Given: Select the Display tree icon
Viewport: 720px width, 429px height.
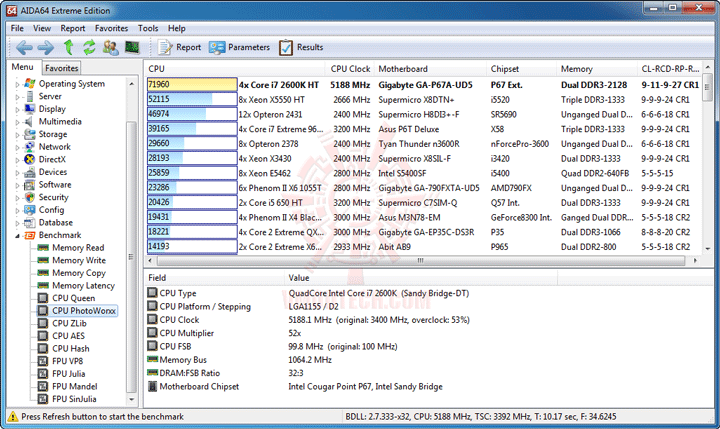Looking at the screenshot, I should pos(30,109).
